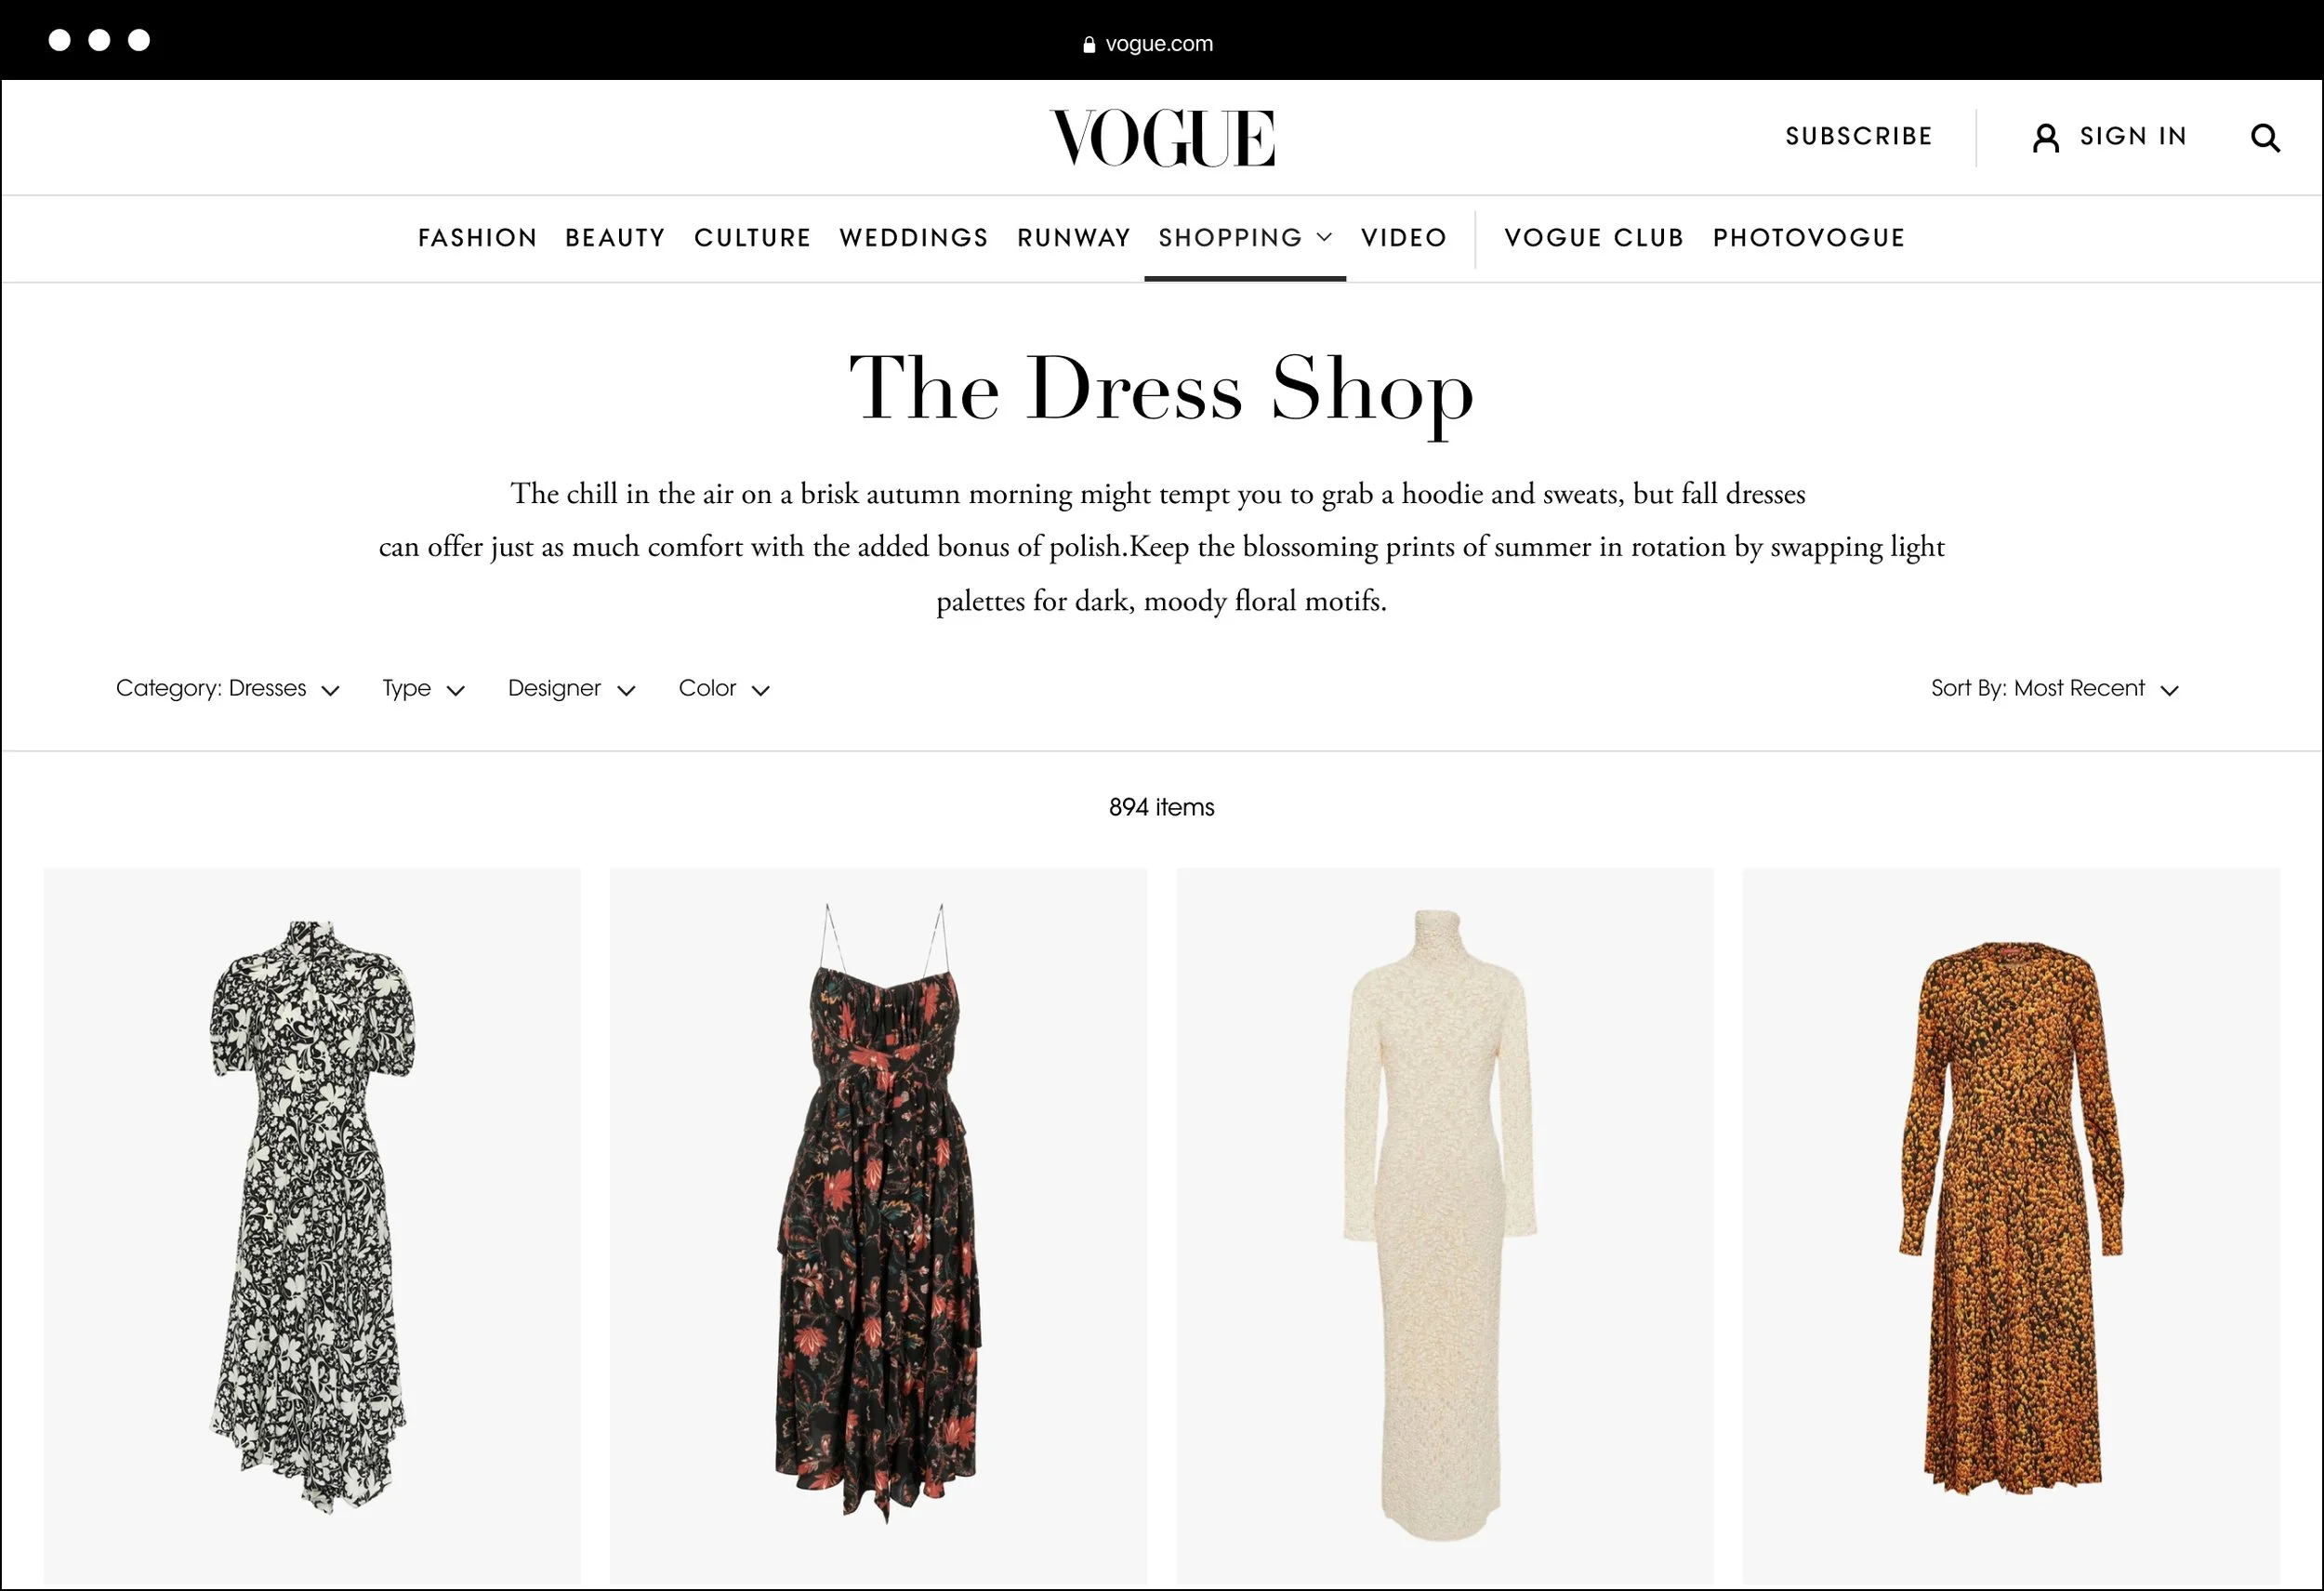
Task: Click the user profile icon beside Sign In
Action: click(2046, 138)
